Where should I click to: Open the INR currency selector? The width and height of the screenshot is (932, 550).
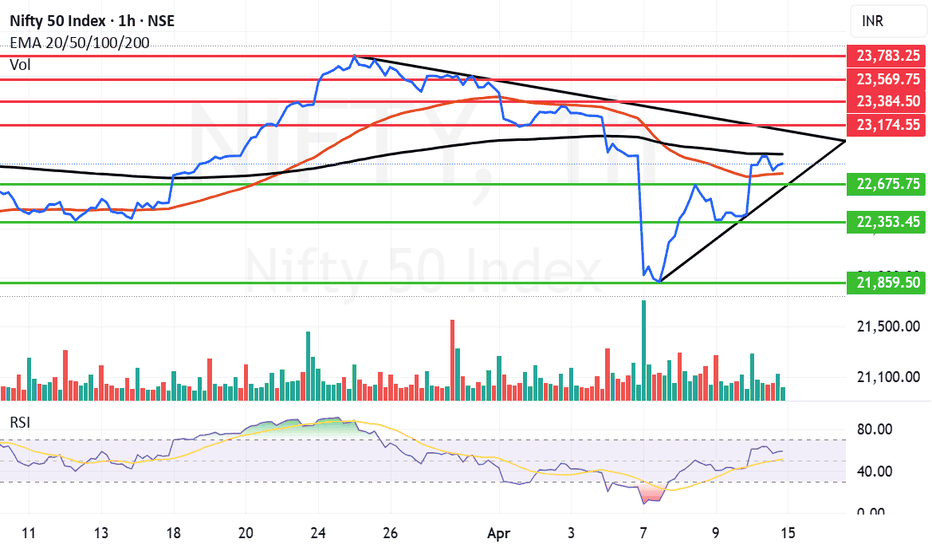(888, 21)
